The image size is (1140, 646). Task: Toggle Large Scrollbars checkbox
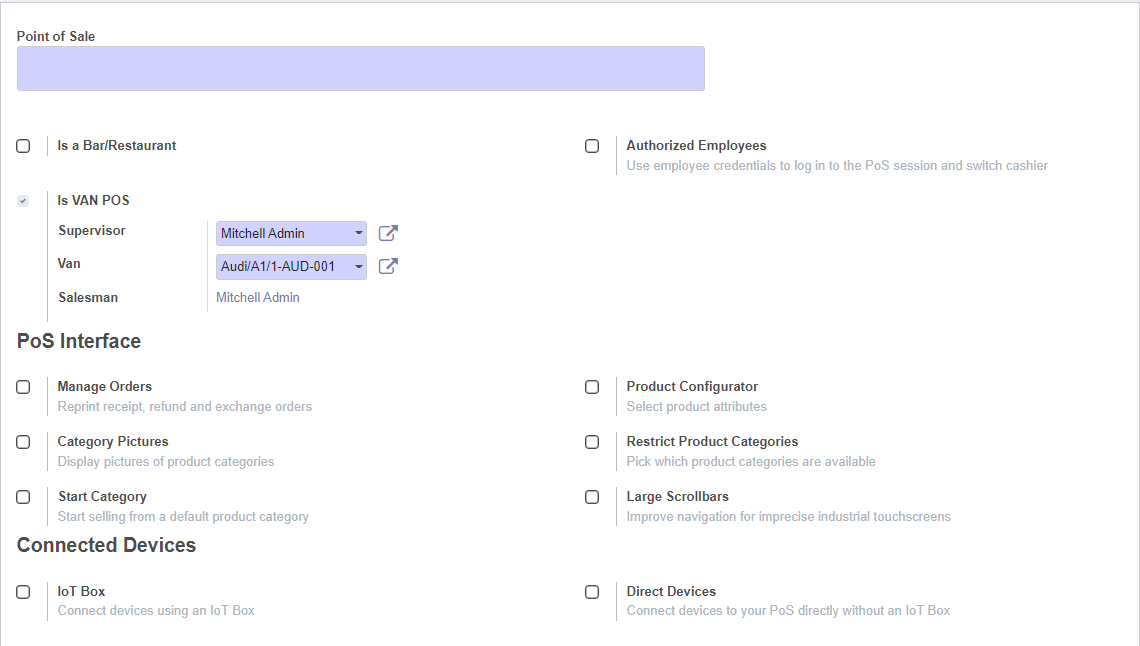coord(592,497)
